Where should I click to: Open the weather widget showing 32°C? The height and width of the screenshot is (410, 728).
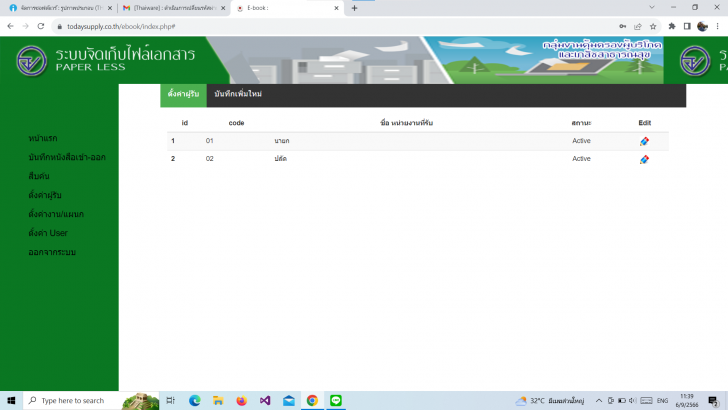click(550, 401)
